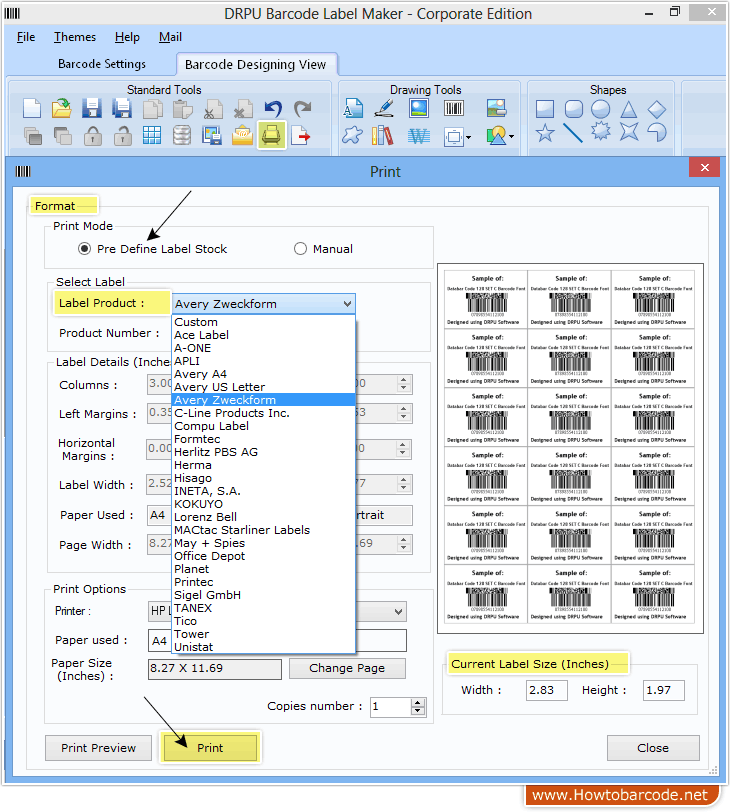Click the Undo arrow icon

[273, 109]
